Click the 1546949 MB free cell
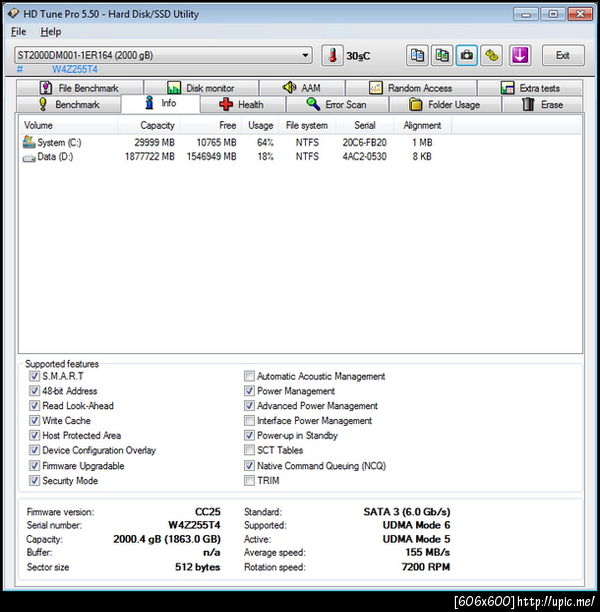This screenshot has height=612, width=600. tap(211, 157)
